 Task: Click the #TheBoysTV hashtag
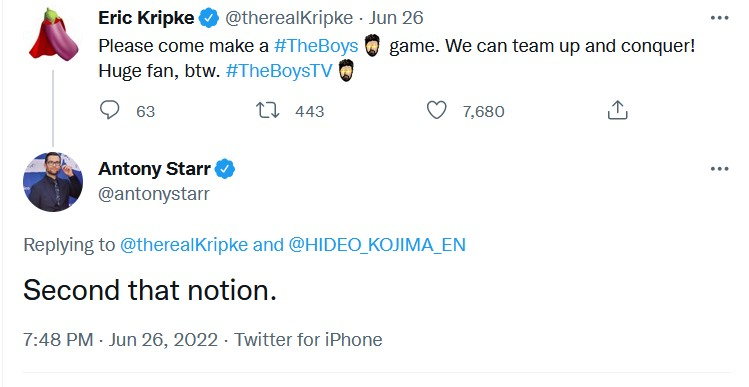coord(278,71)
